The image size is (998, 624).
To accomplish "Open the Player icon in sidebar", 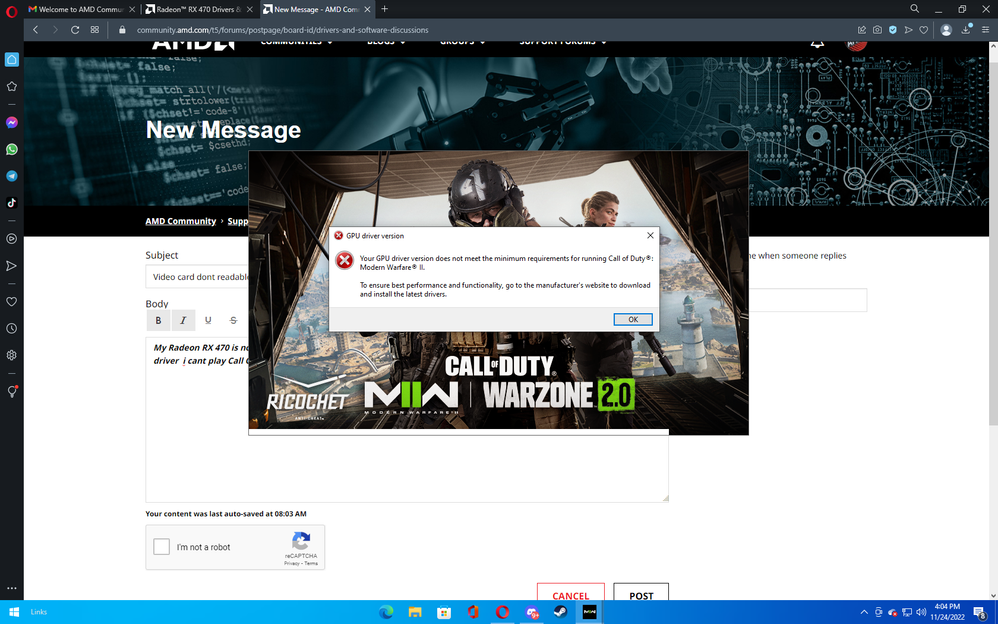I will click(x=11, y=239).
